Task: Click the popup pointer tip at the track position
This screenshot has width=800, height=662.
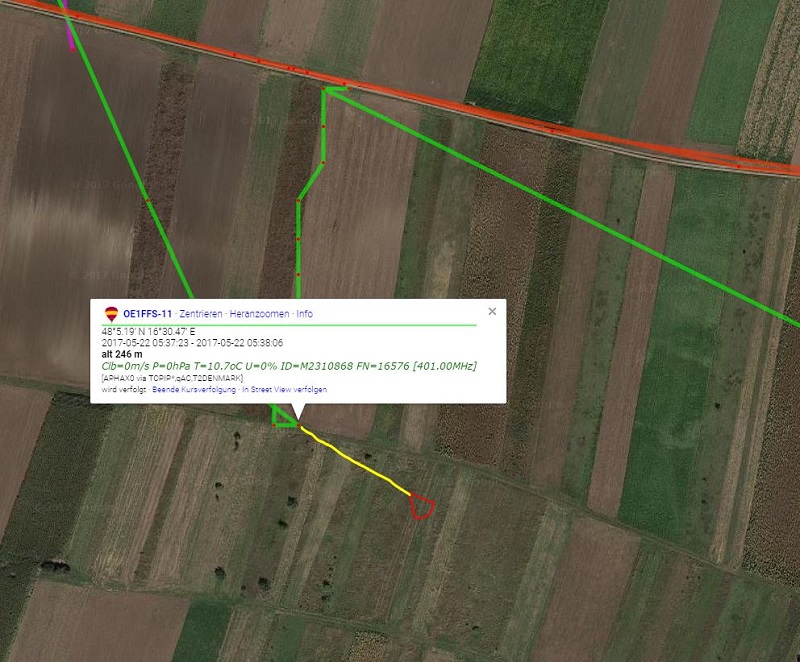Action: pyautogui.click(x=298, y=422)
